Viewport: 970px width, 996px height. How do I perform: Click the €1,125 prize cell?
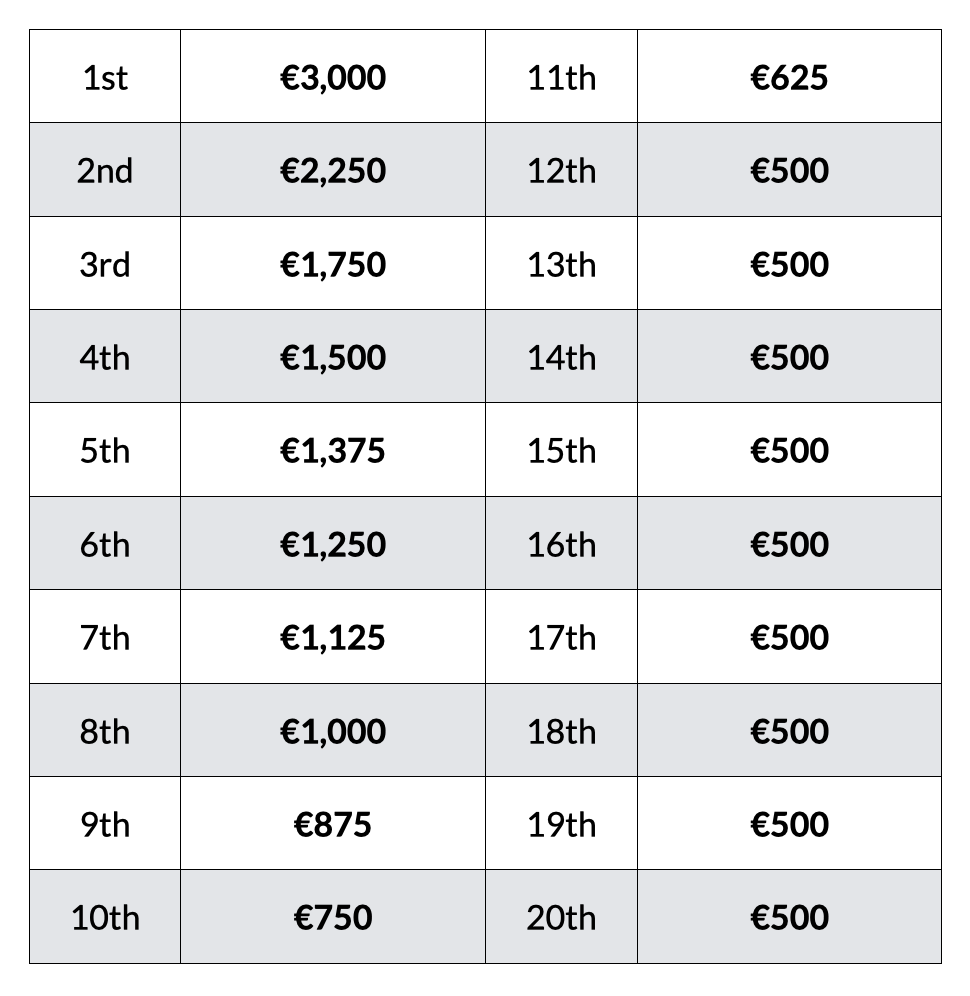pyautogui.click(x=333, y=637)
